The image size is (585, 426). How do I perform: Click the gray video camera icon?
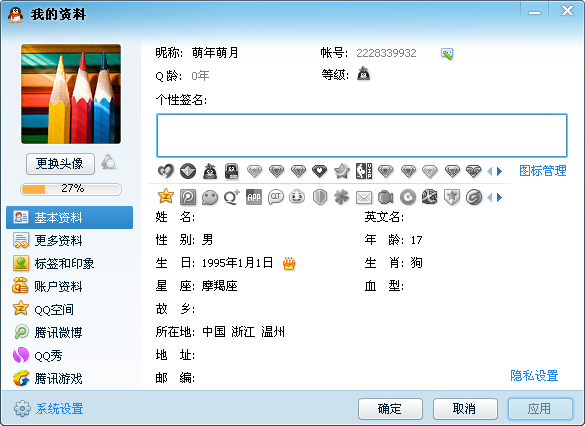pyautogui.click(x=386, y=197)
